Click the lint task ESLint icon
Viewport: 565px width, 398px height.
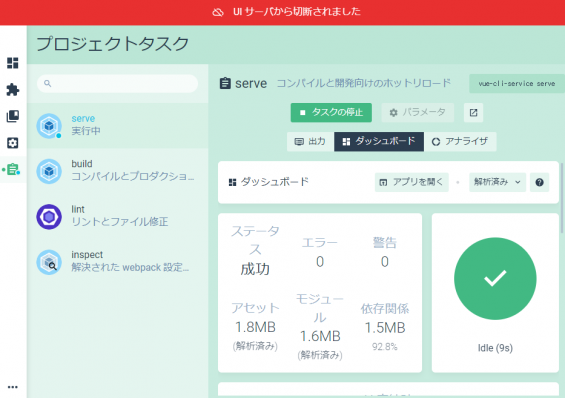point(49,217)
